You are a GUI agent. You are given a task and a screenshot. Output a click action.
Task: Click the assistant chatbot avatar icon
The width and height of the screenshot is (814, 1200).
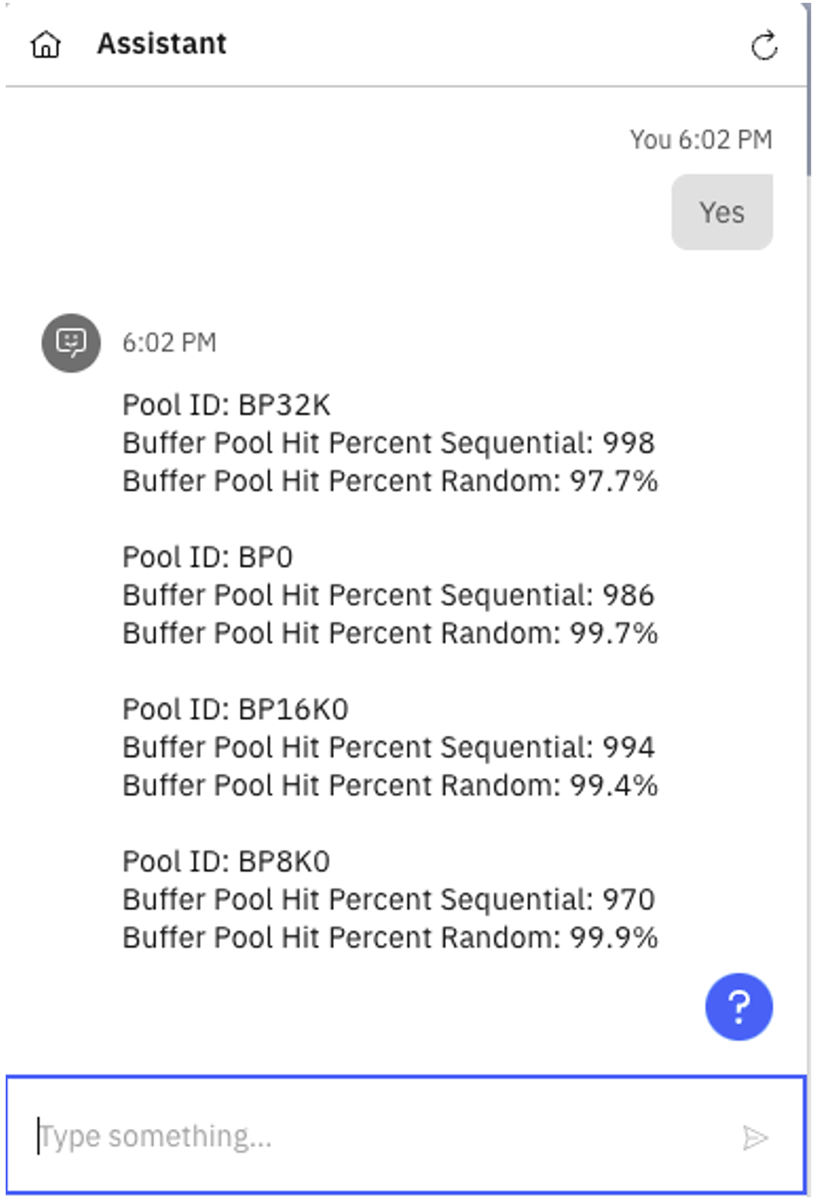tap(70, 343)
